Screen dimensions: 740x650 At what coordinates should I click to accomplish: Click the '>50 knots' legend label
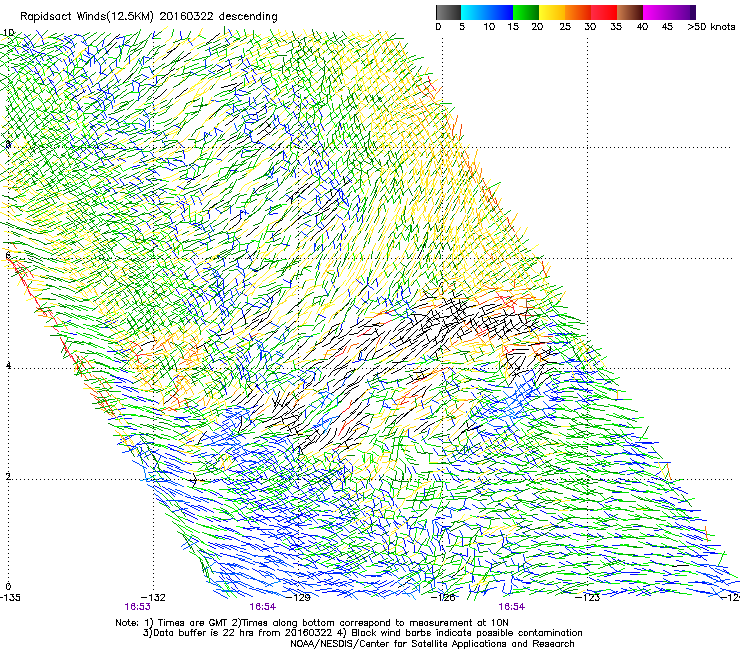[x=711, y=26]
